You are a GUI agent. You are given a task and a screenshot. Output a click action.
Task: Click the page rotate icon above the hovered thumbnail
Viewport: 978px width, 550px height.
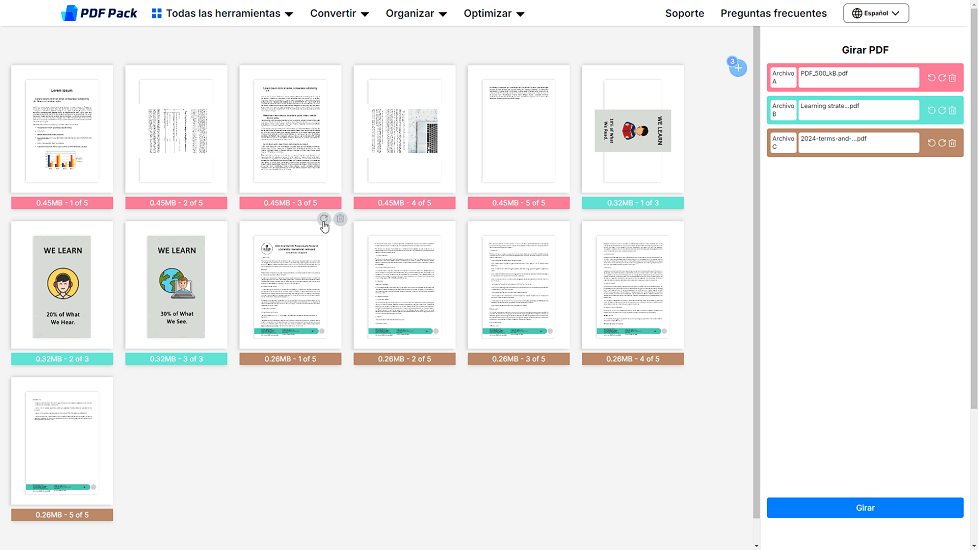pos(323,219)
